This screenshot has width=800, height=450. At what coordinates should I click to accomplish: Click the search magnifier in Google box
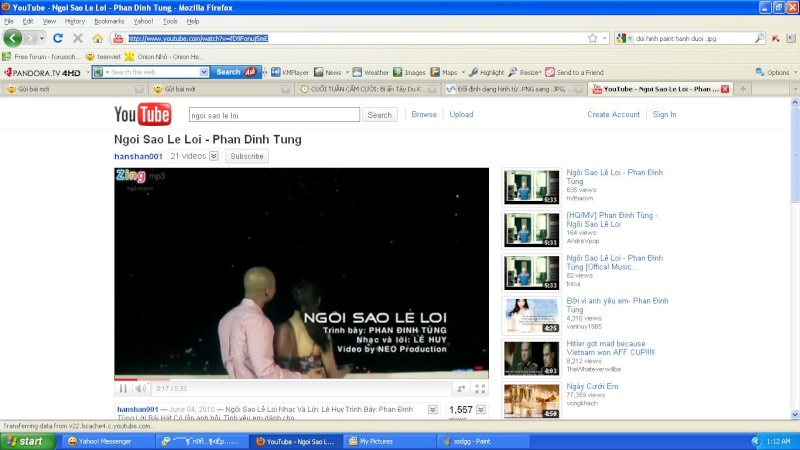coord(759,38)
